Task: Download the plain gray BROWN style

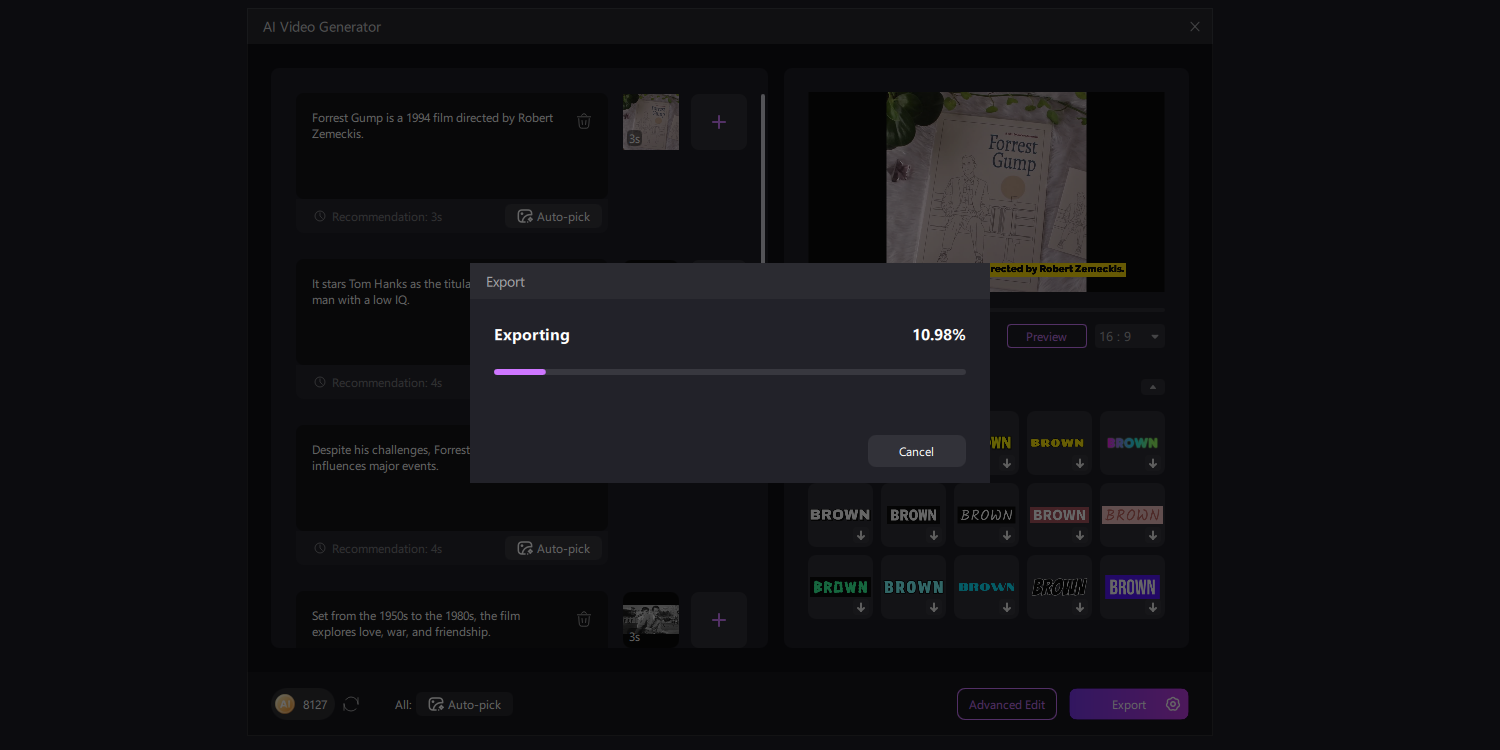Action: click(861, 536)
